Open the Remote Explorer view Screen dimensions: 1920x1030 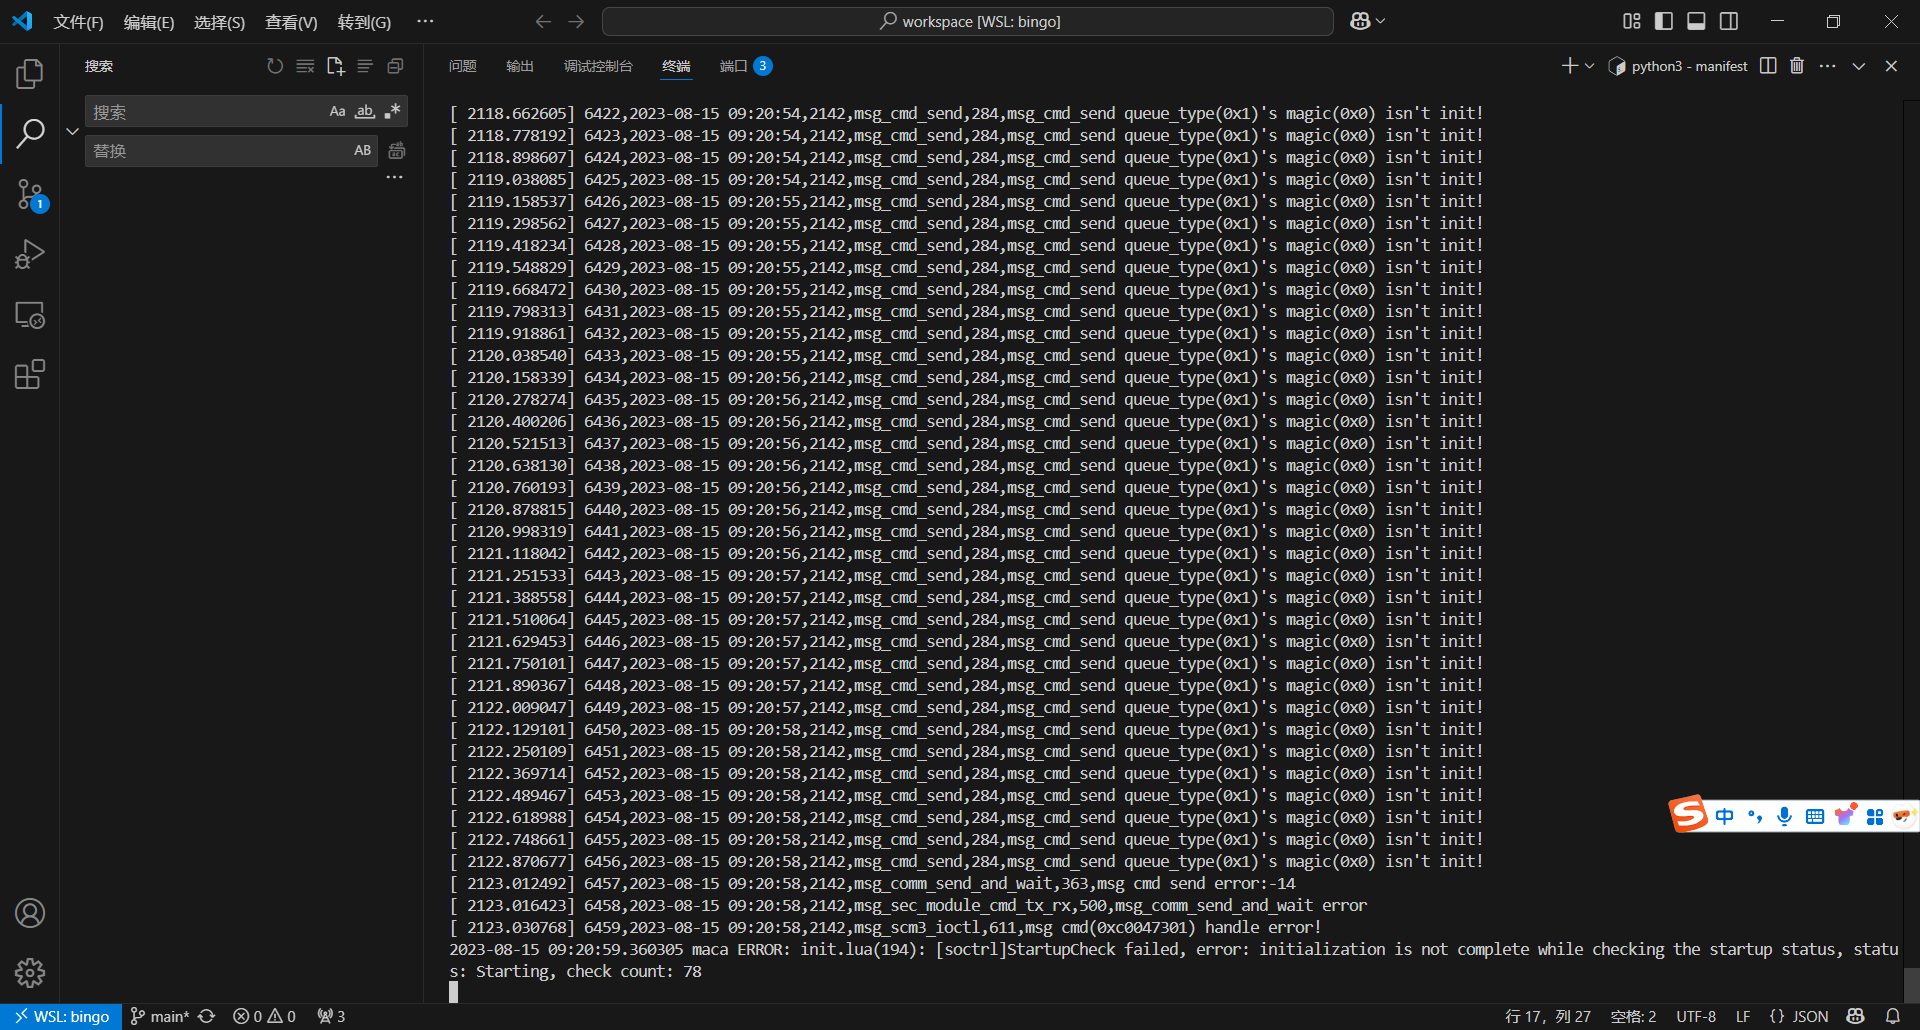(x=30, y=315)
